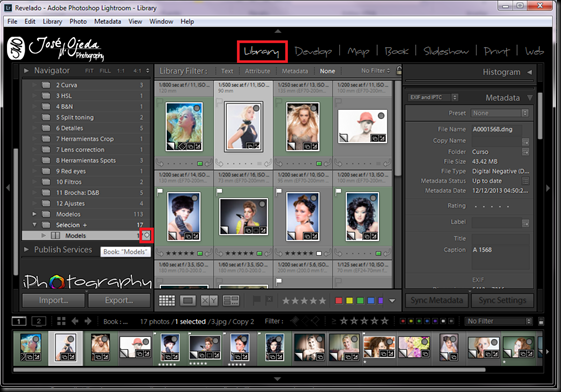Screen dimensions: 561x392
Task: Toggle the flag on the fur hat photo
Action: (x=160, y=191)
